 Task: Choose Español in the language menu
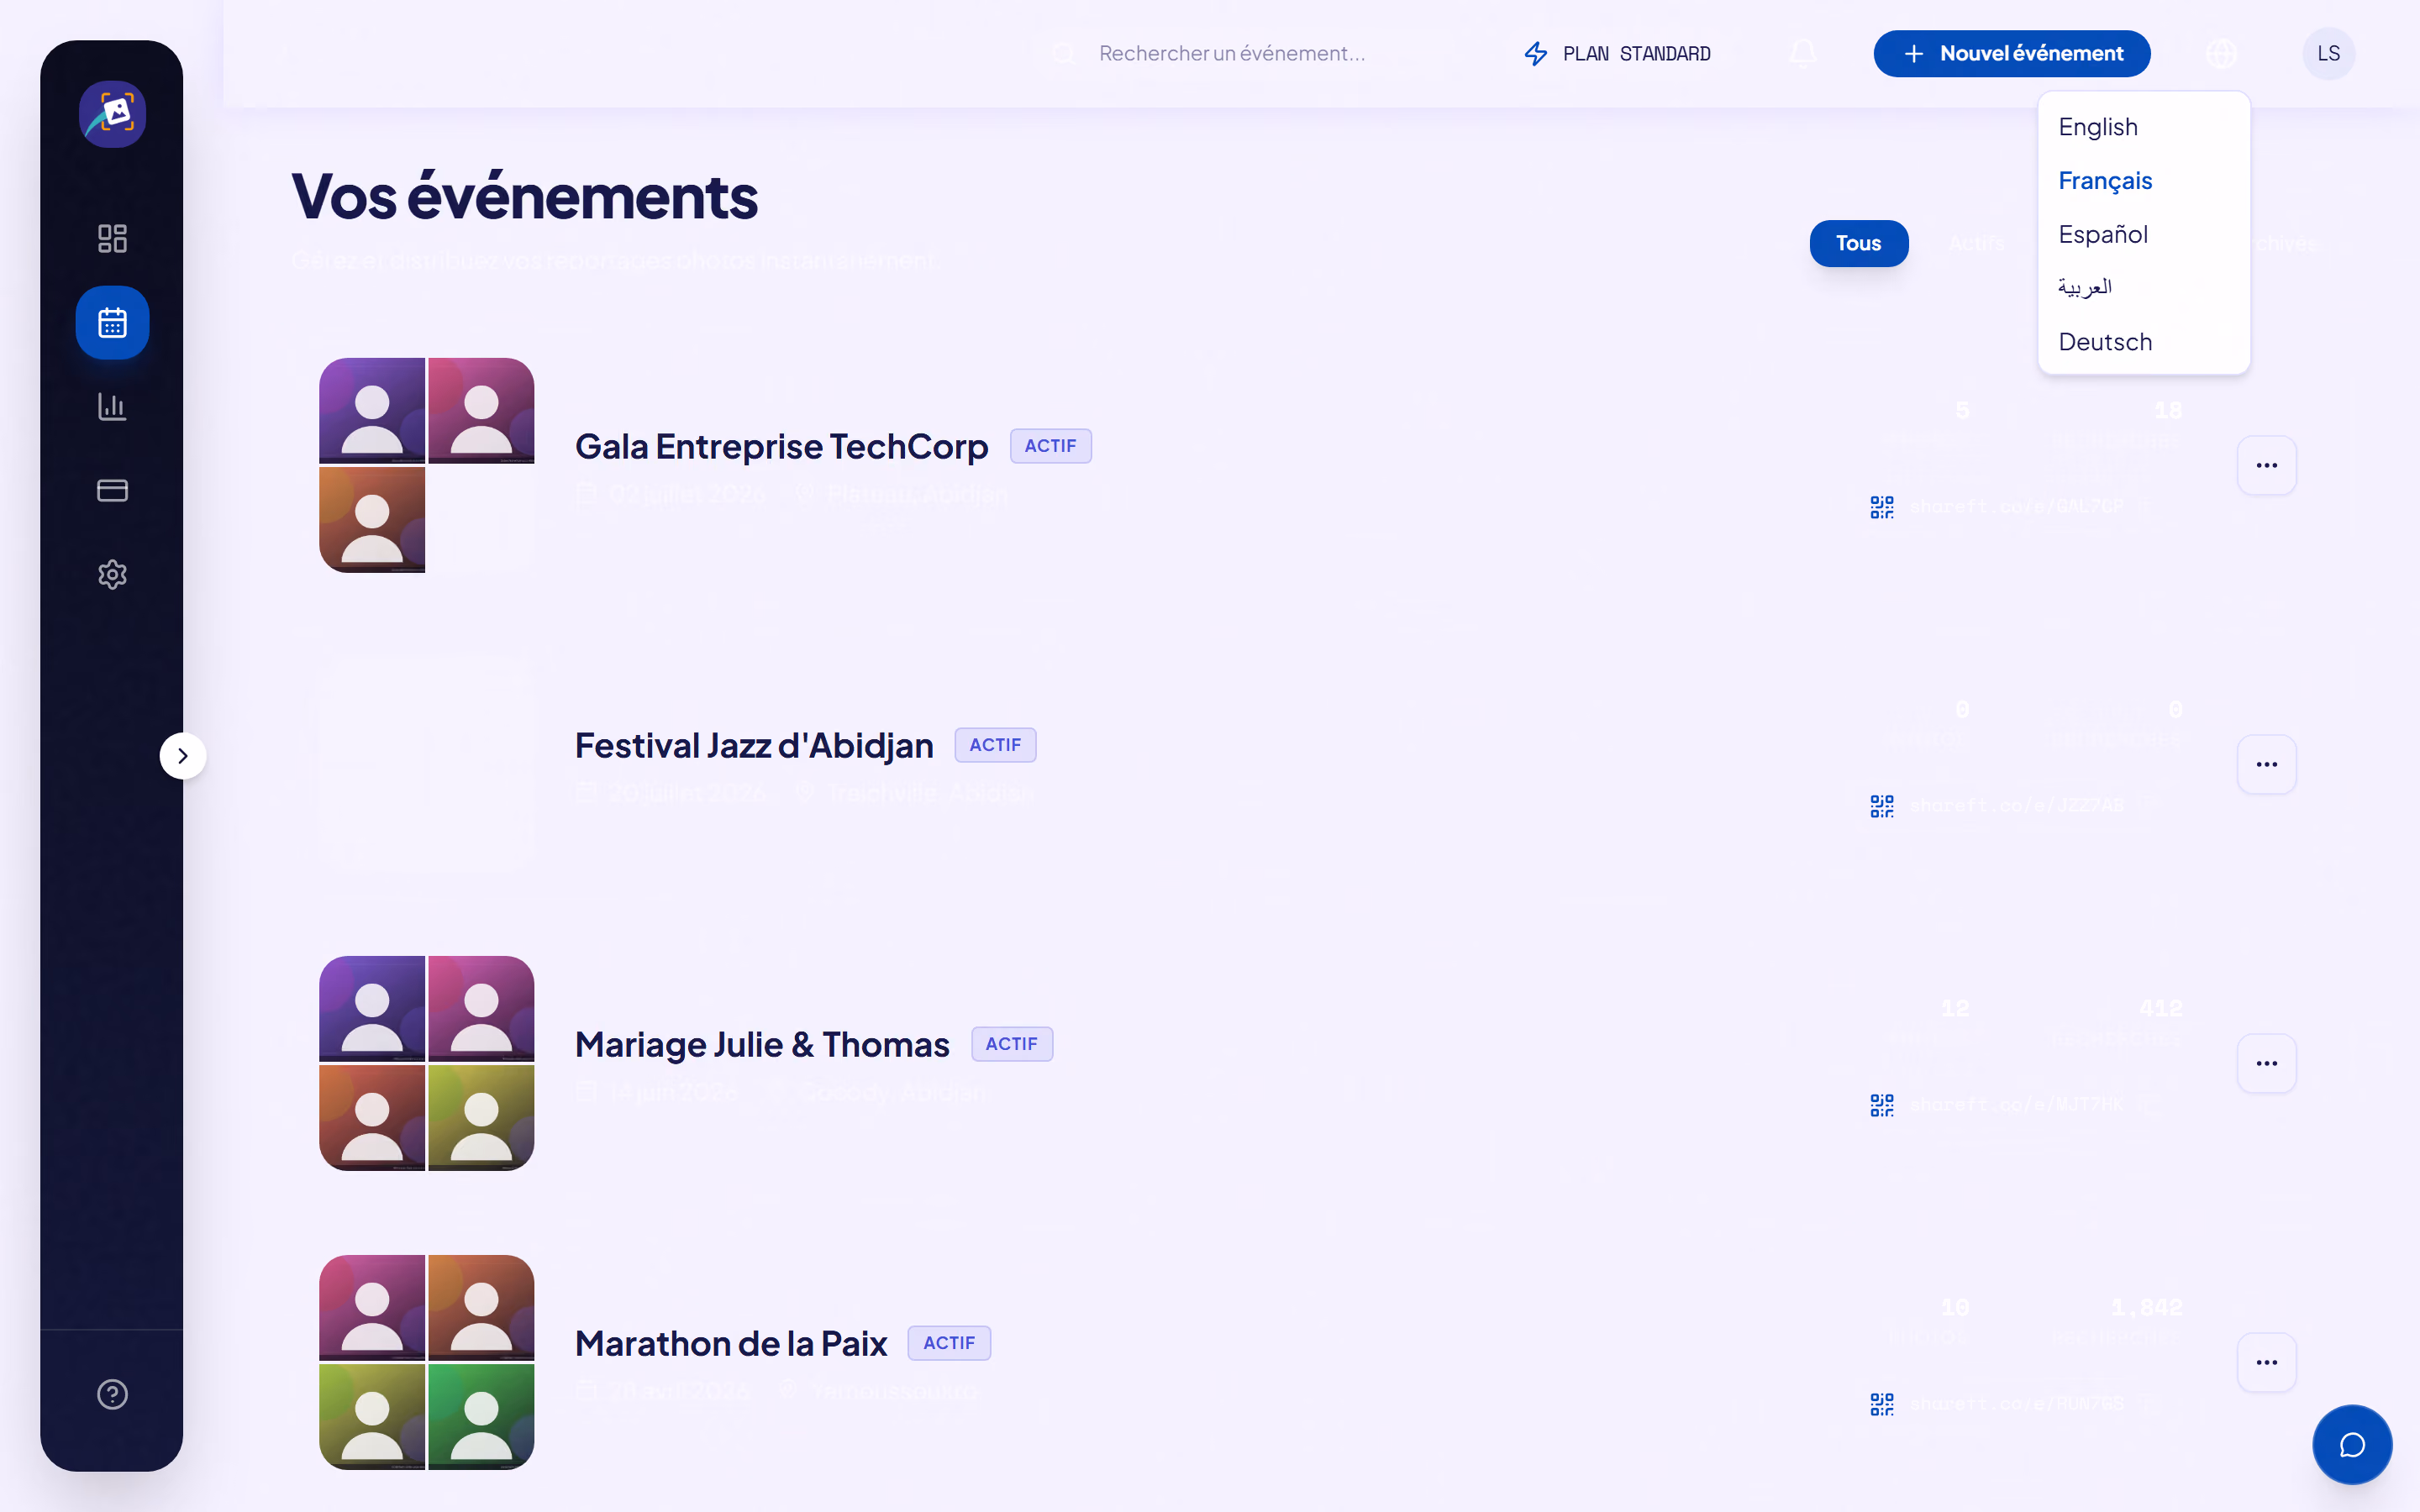click(x=2144, y=235)
